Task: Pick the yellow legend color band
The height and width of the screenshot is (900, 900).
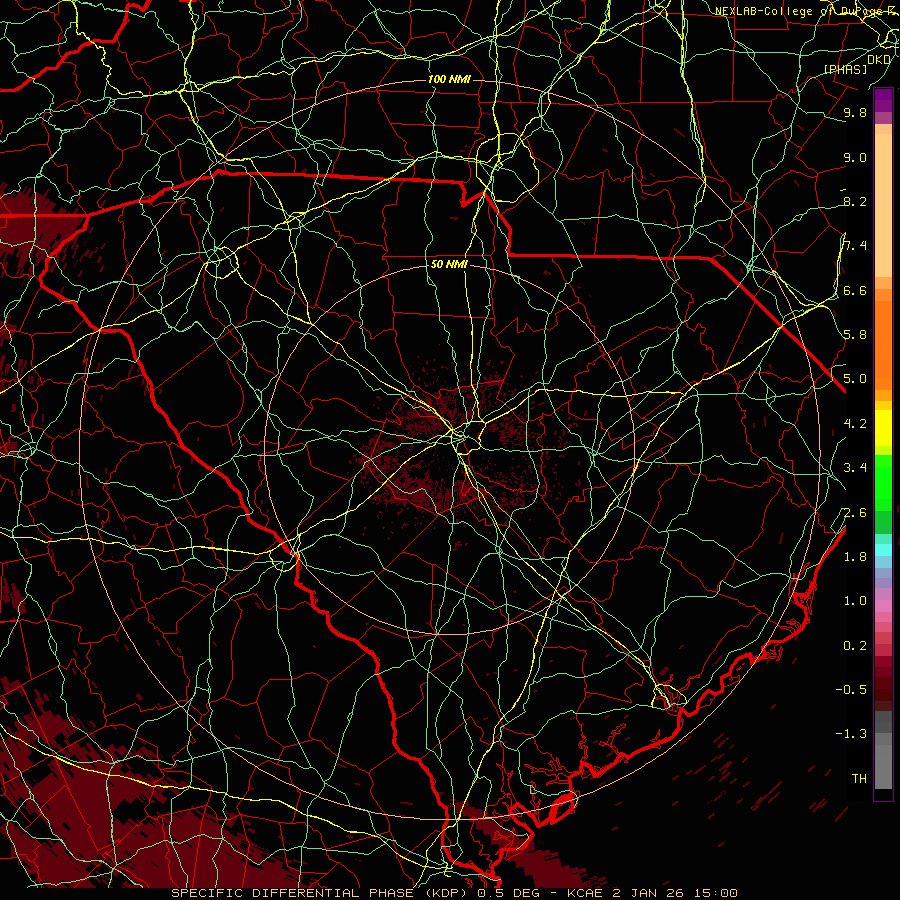Action: tap(883, 428)
